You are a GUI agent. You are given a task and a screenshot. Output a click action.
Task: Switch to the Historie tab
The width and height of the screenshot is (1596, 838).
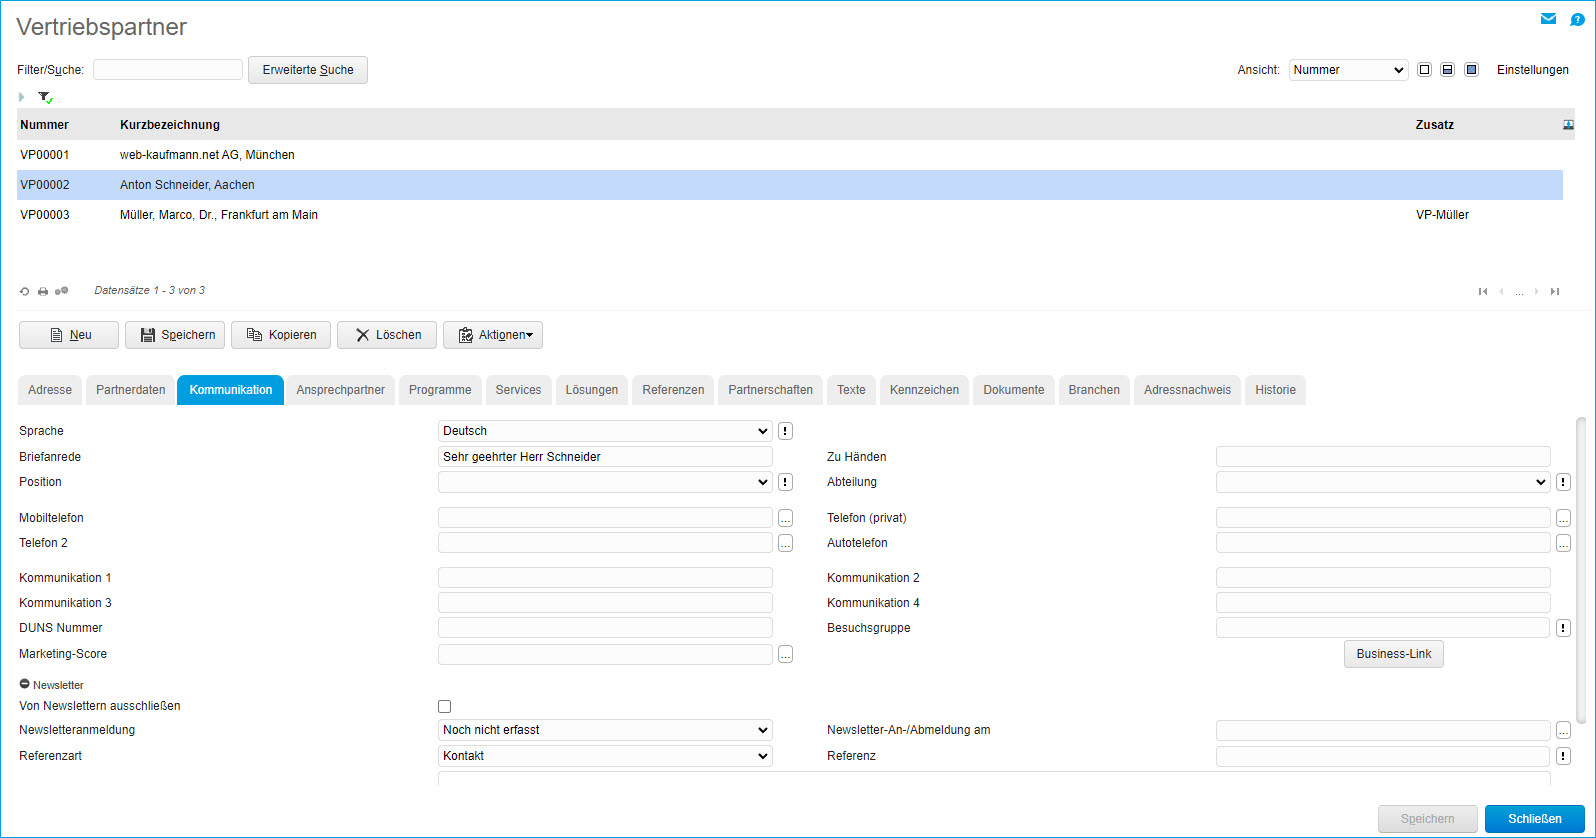click(1276, 390)
